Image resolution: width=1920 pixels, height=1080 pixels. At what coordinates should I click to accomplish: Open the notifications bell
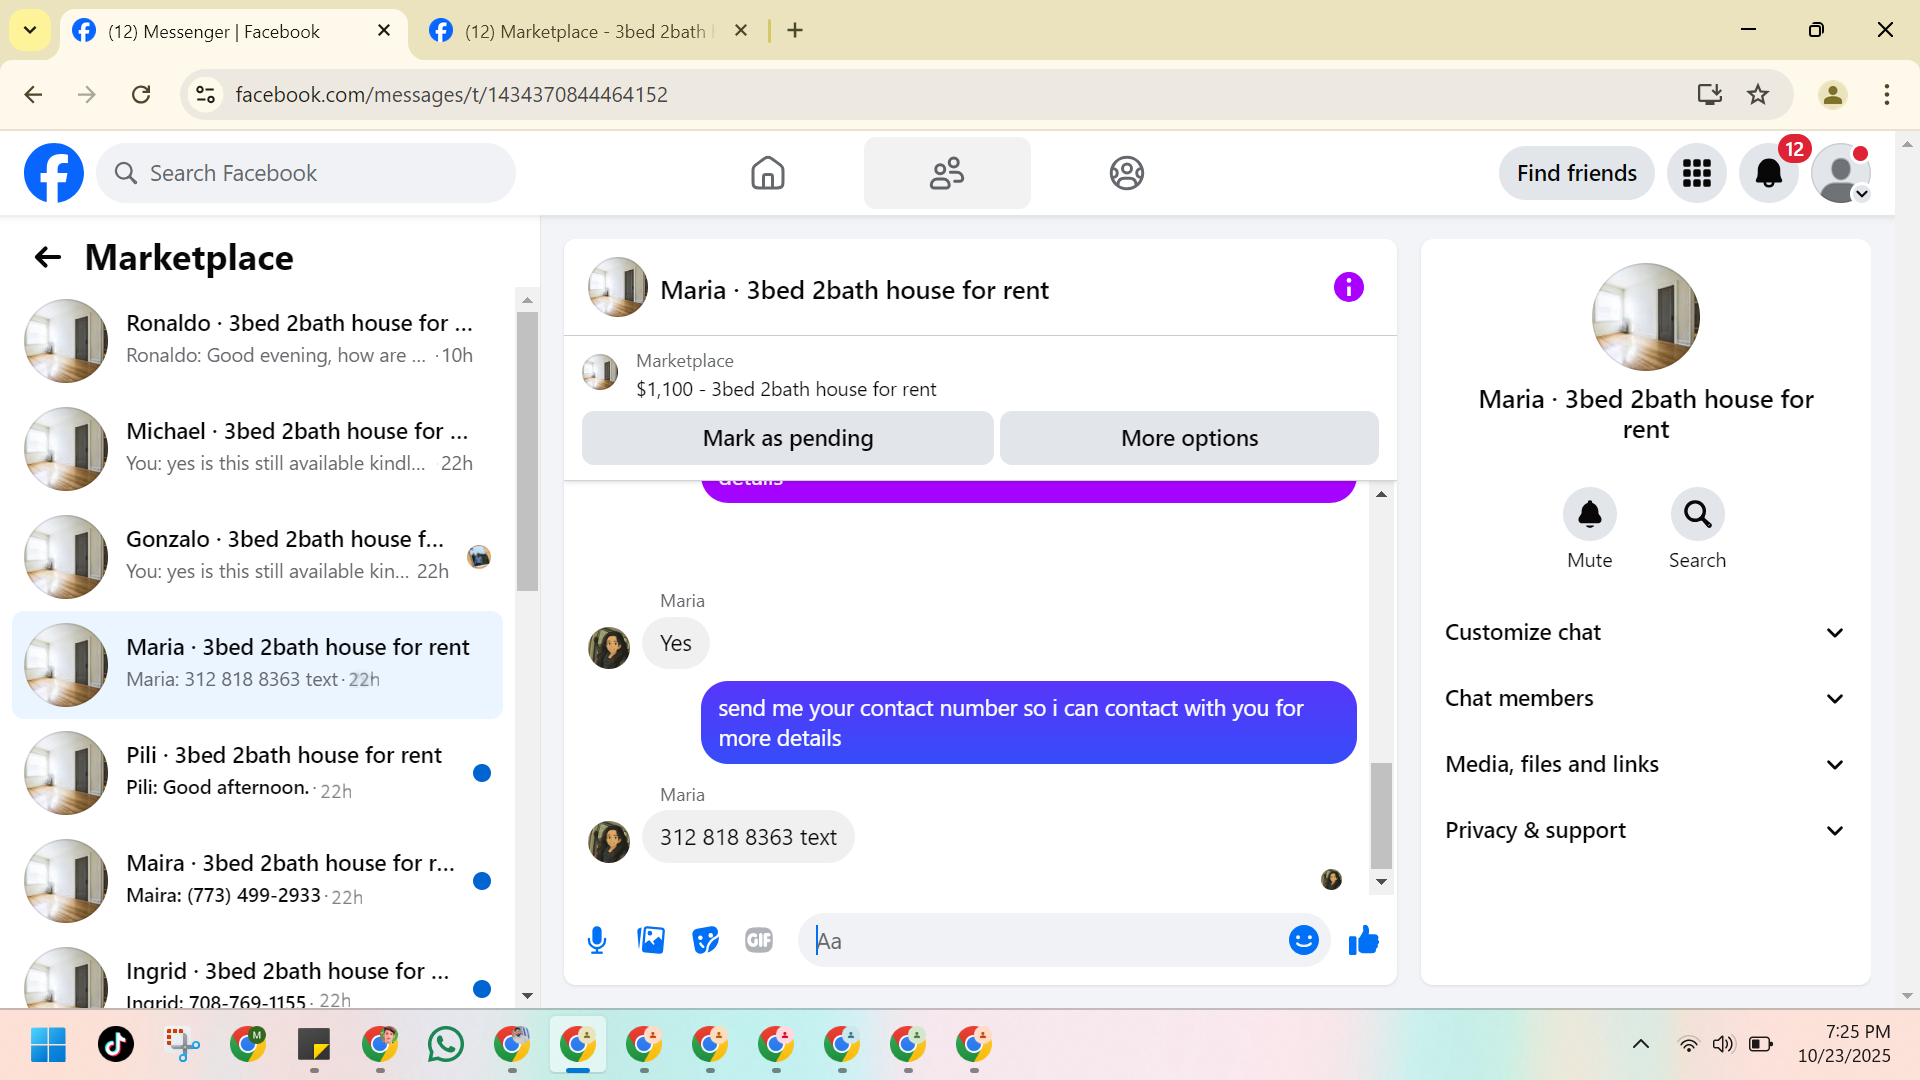tap(1768, 173)
